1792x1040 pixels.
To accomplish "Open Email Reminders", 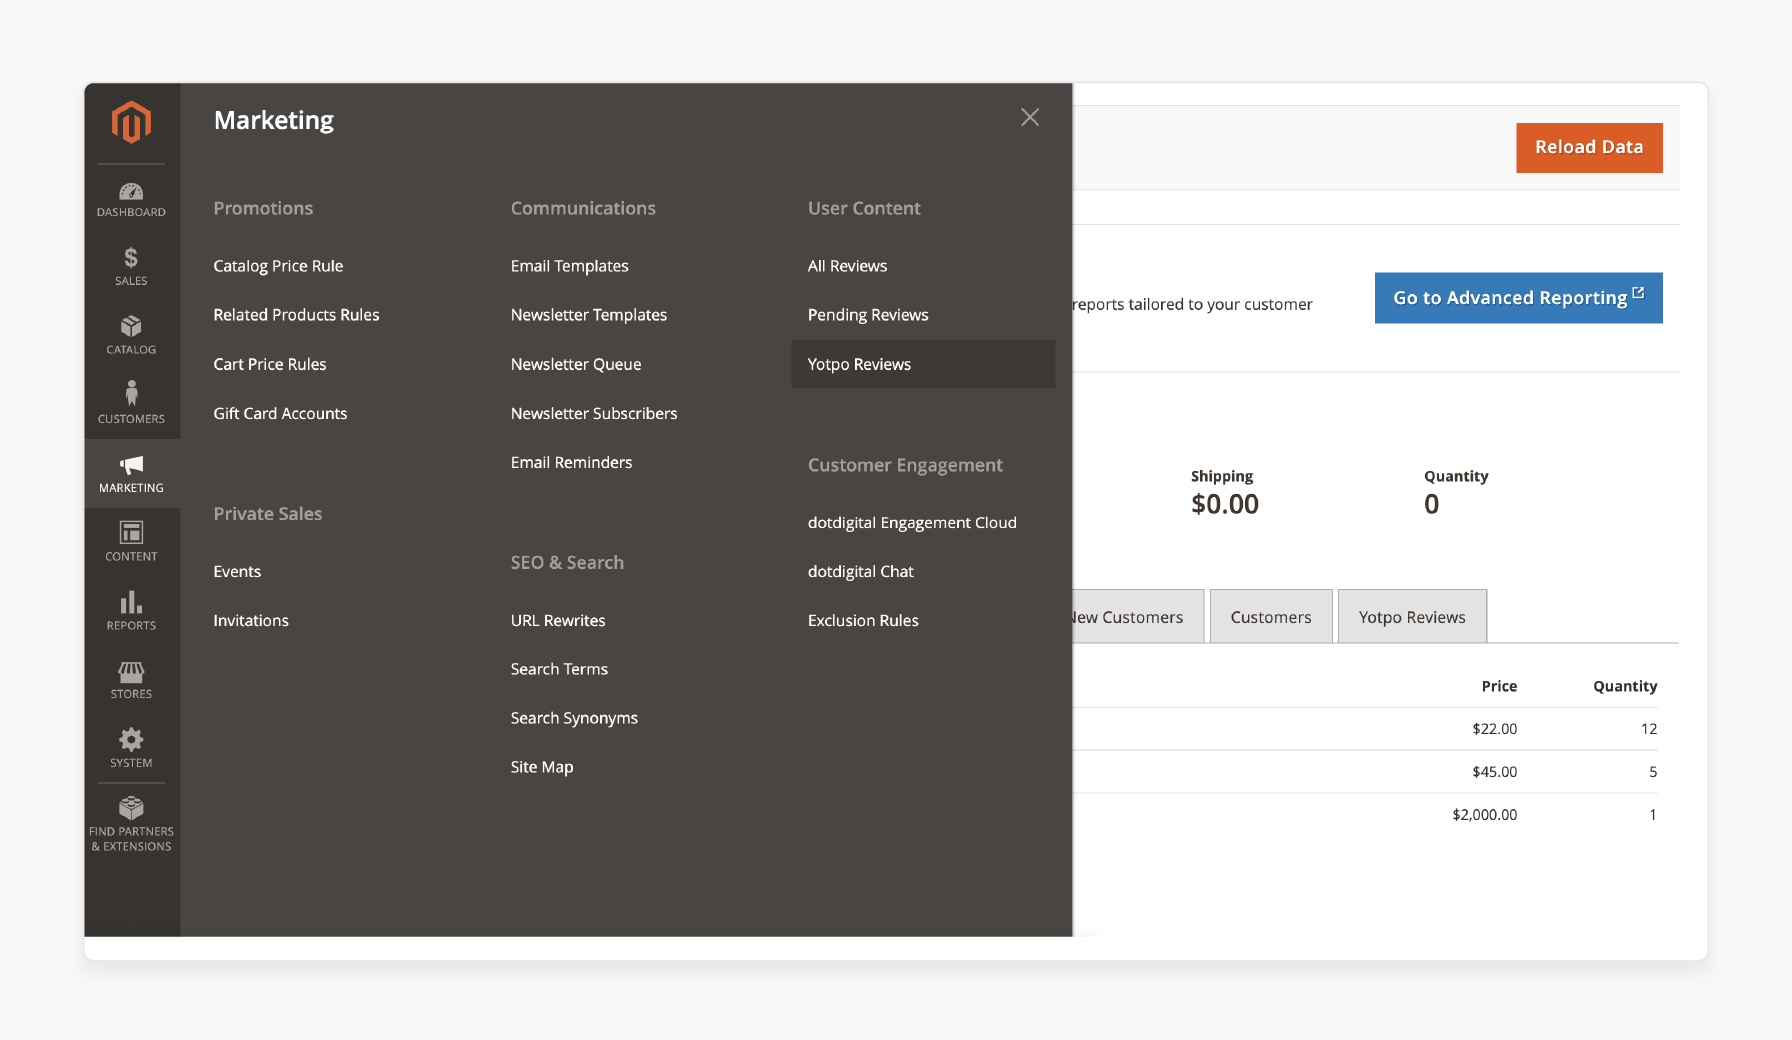I will coord(571,462).
